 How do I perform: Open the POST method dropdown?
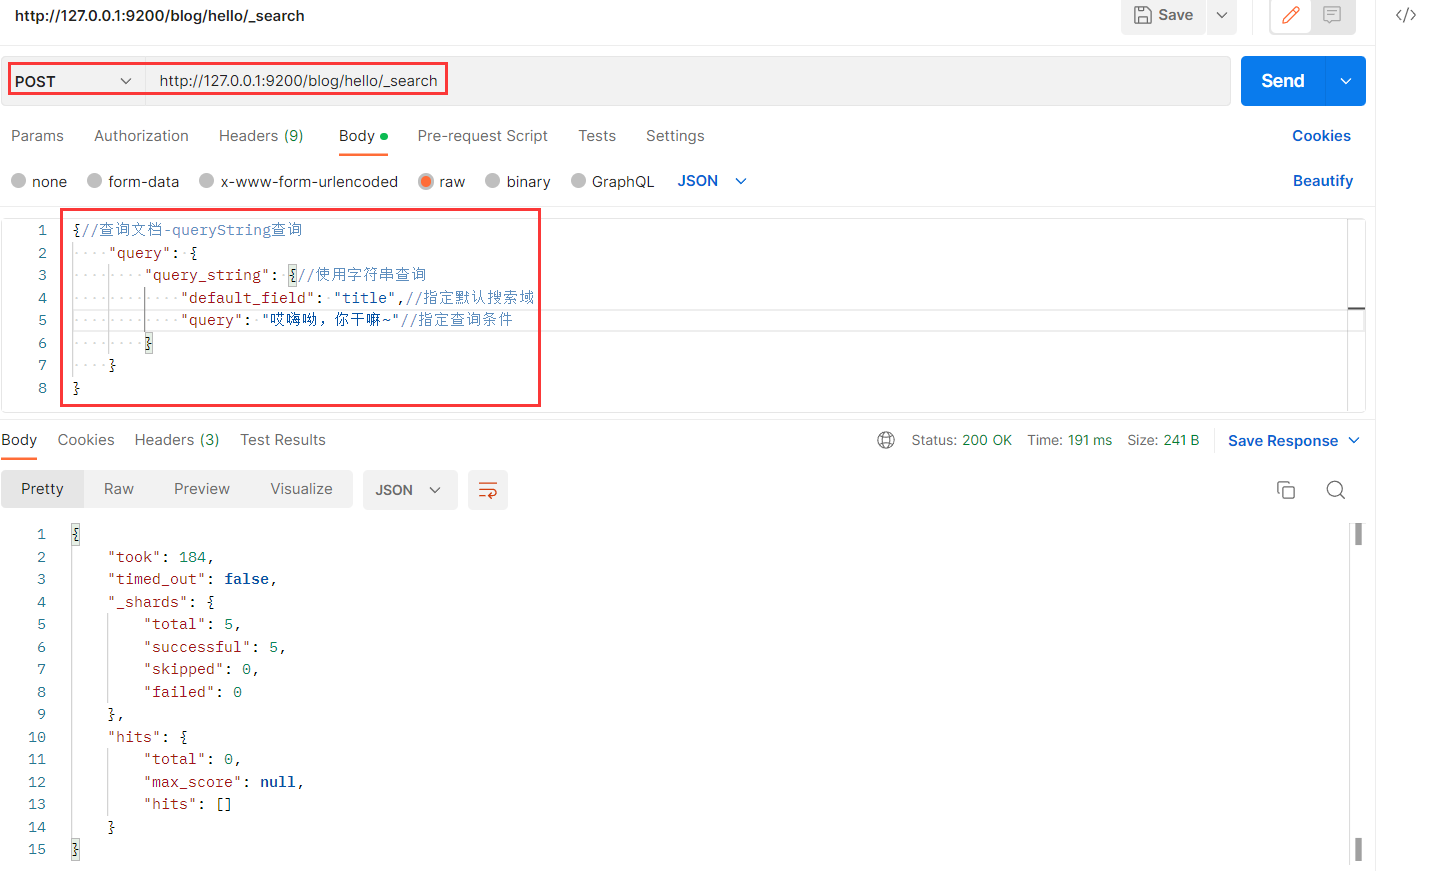(x=73, y=81)
